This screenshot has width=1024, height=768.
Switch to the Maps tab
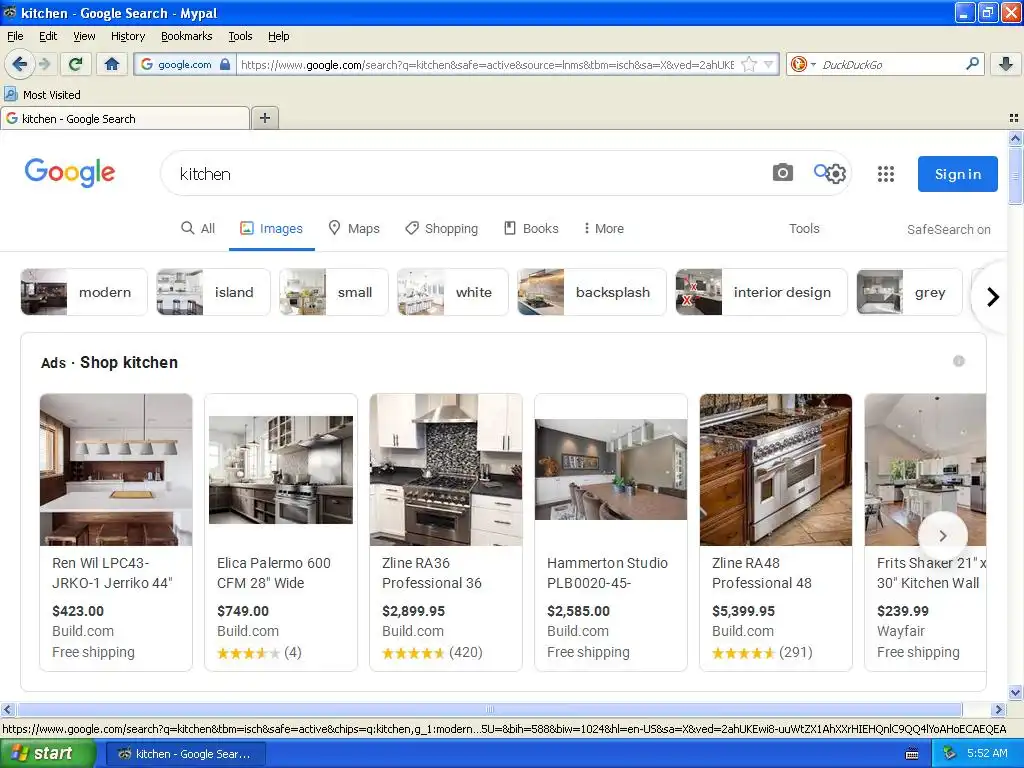tap(353, 229)
